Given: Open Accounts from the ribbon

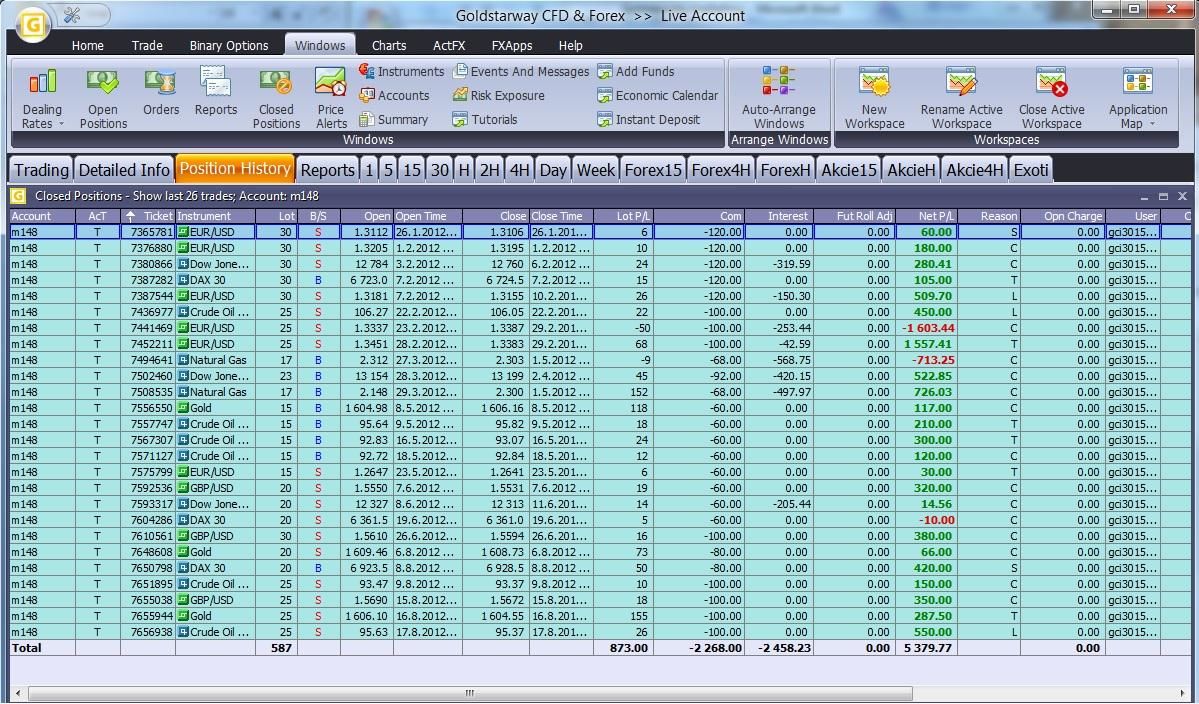Looking at the screenshot, I should 395,96.
